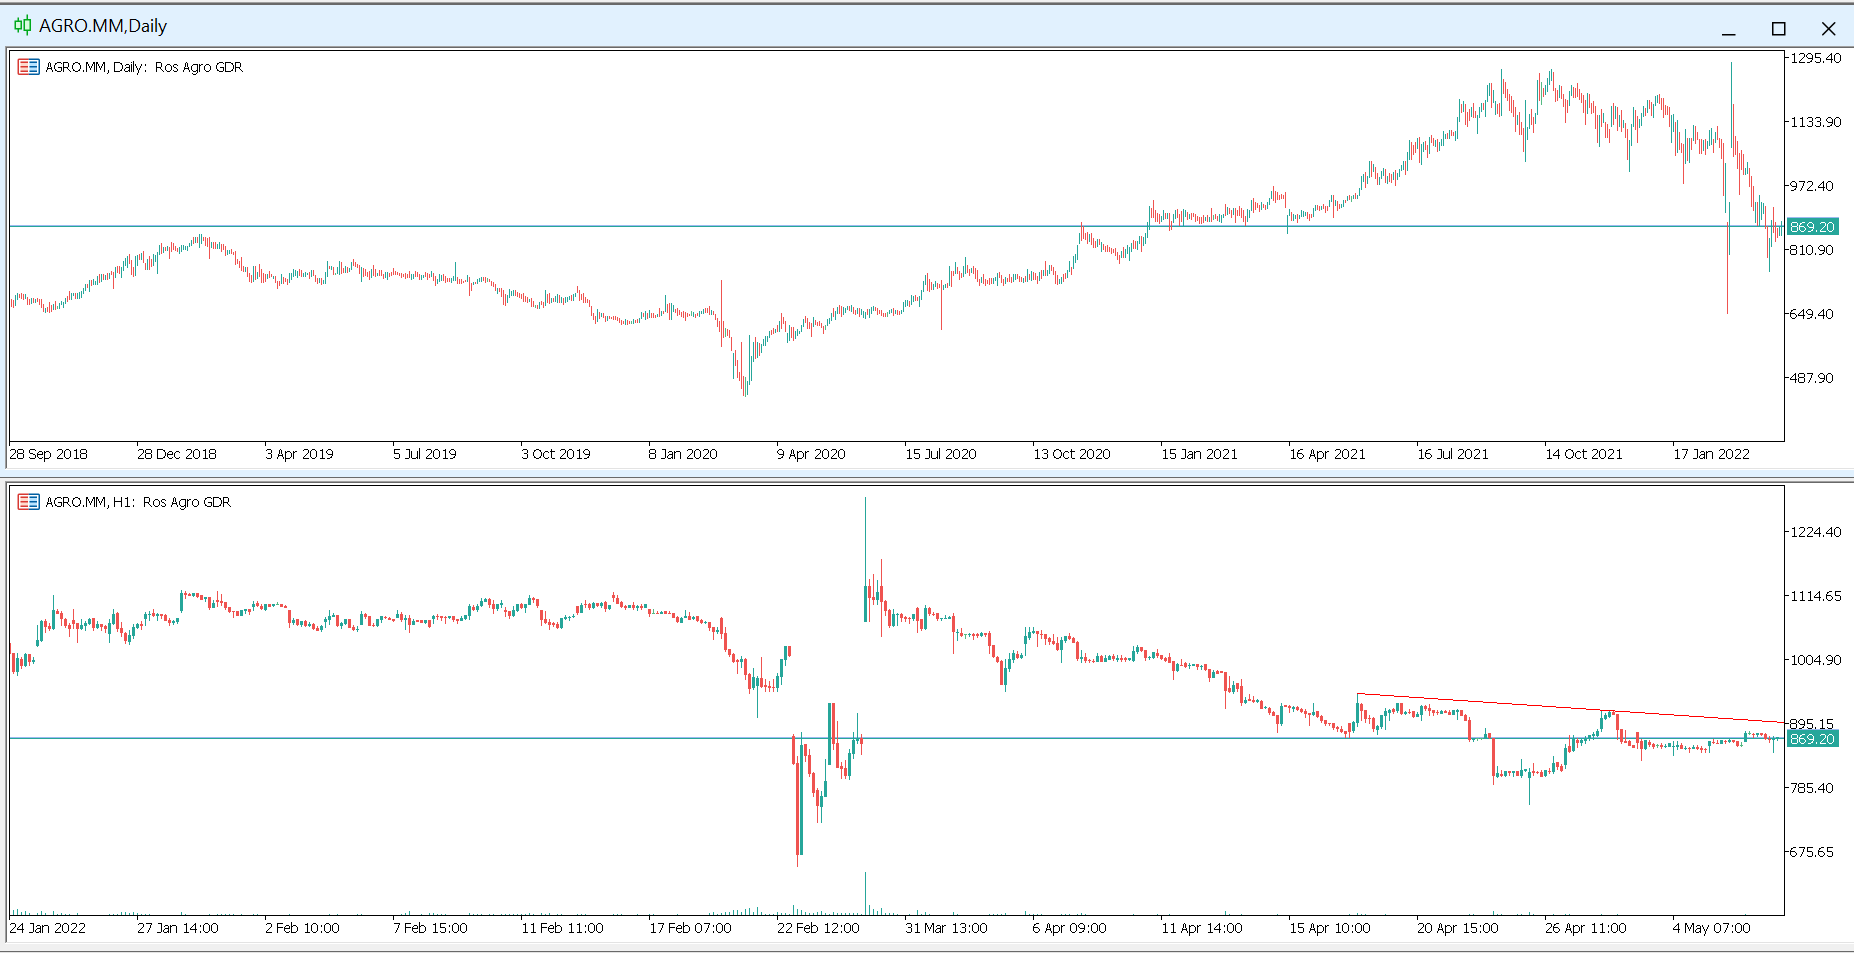
Task: Click the 1224.40 level on the H1 price scale
Action: 1815,532
